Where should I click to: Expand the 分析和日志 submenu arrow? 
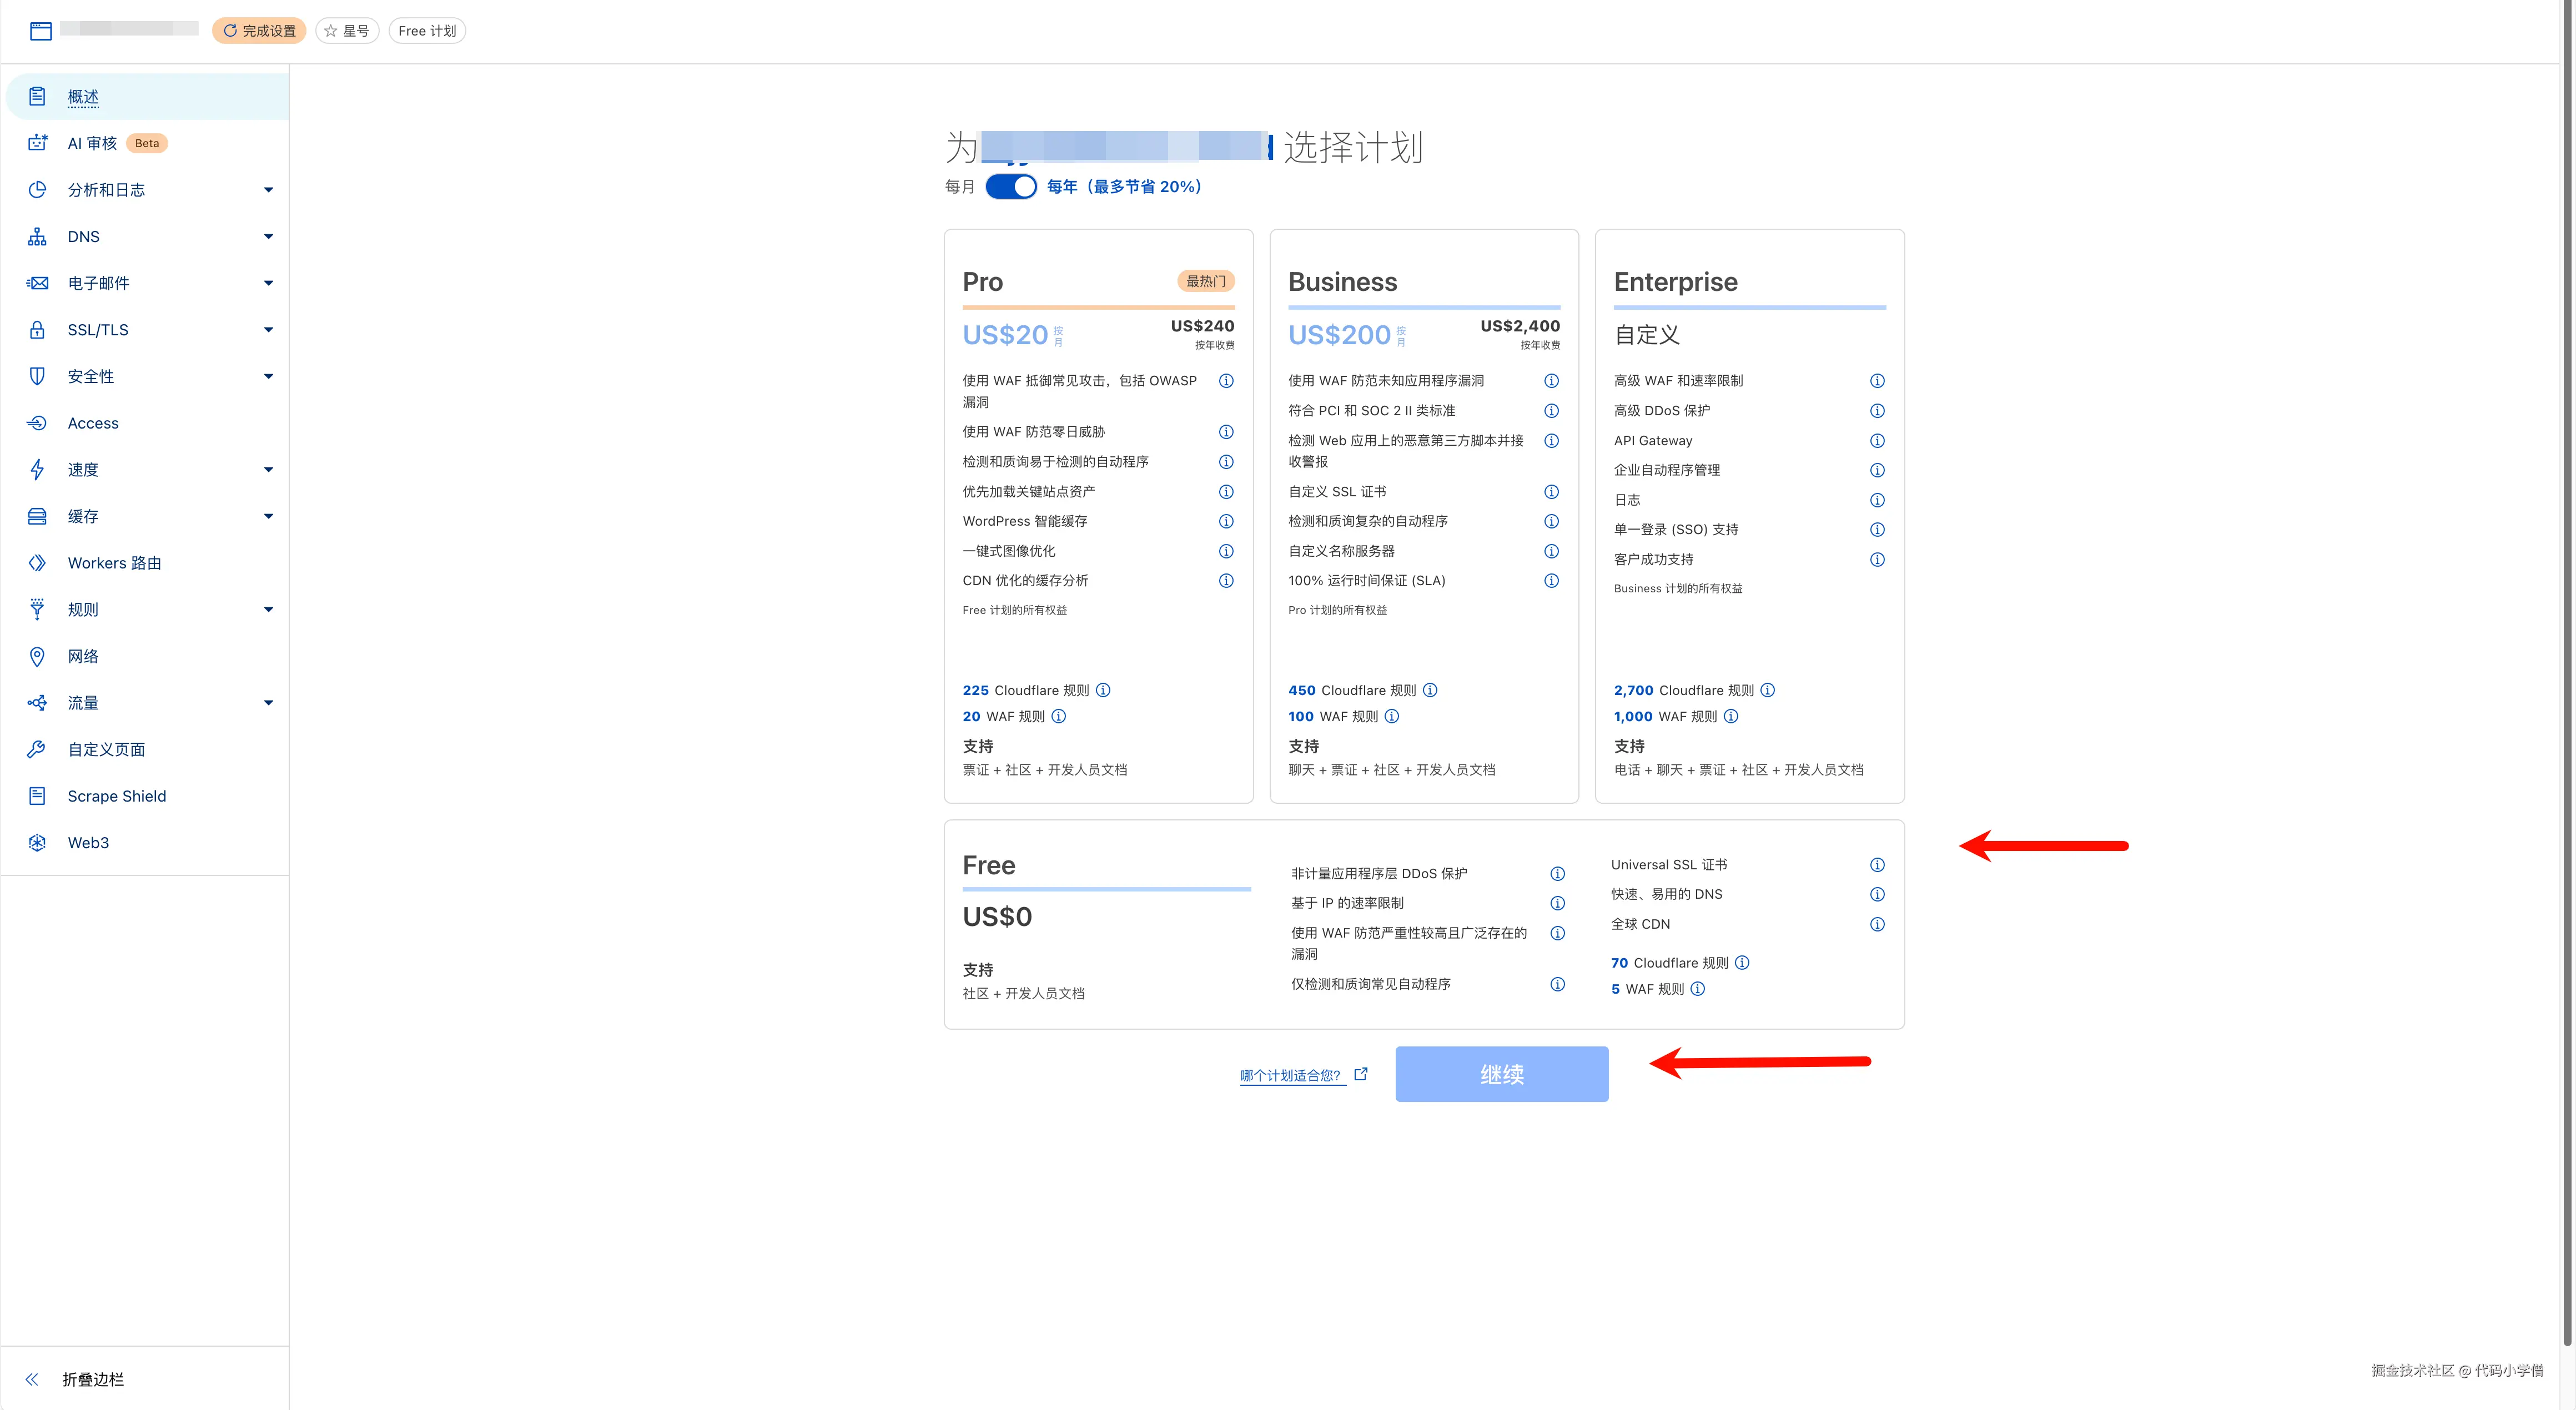point(268,190)
